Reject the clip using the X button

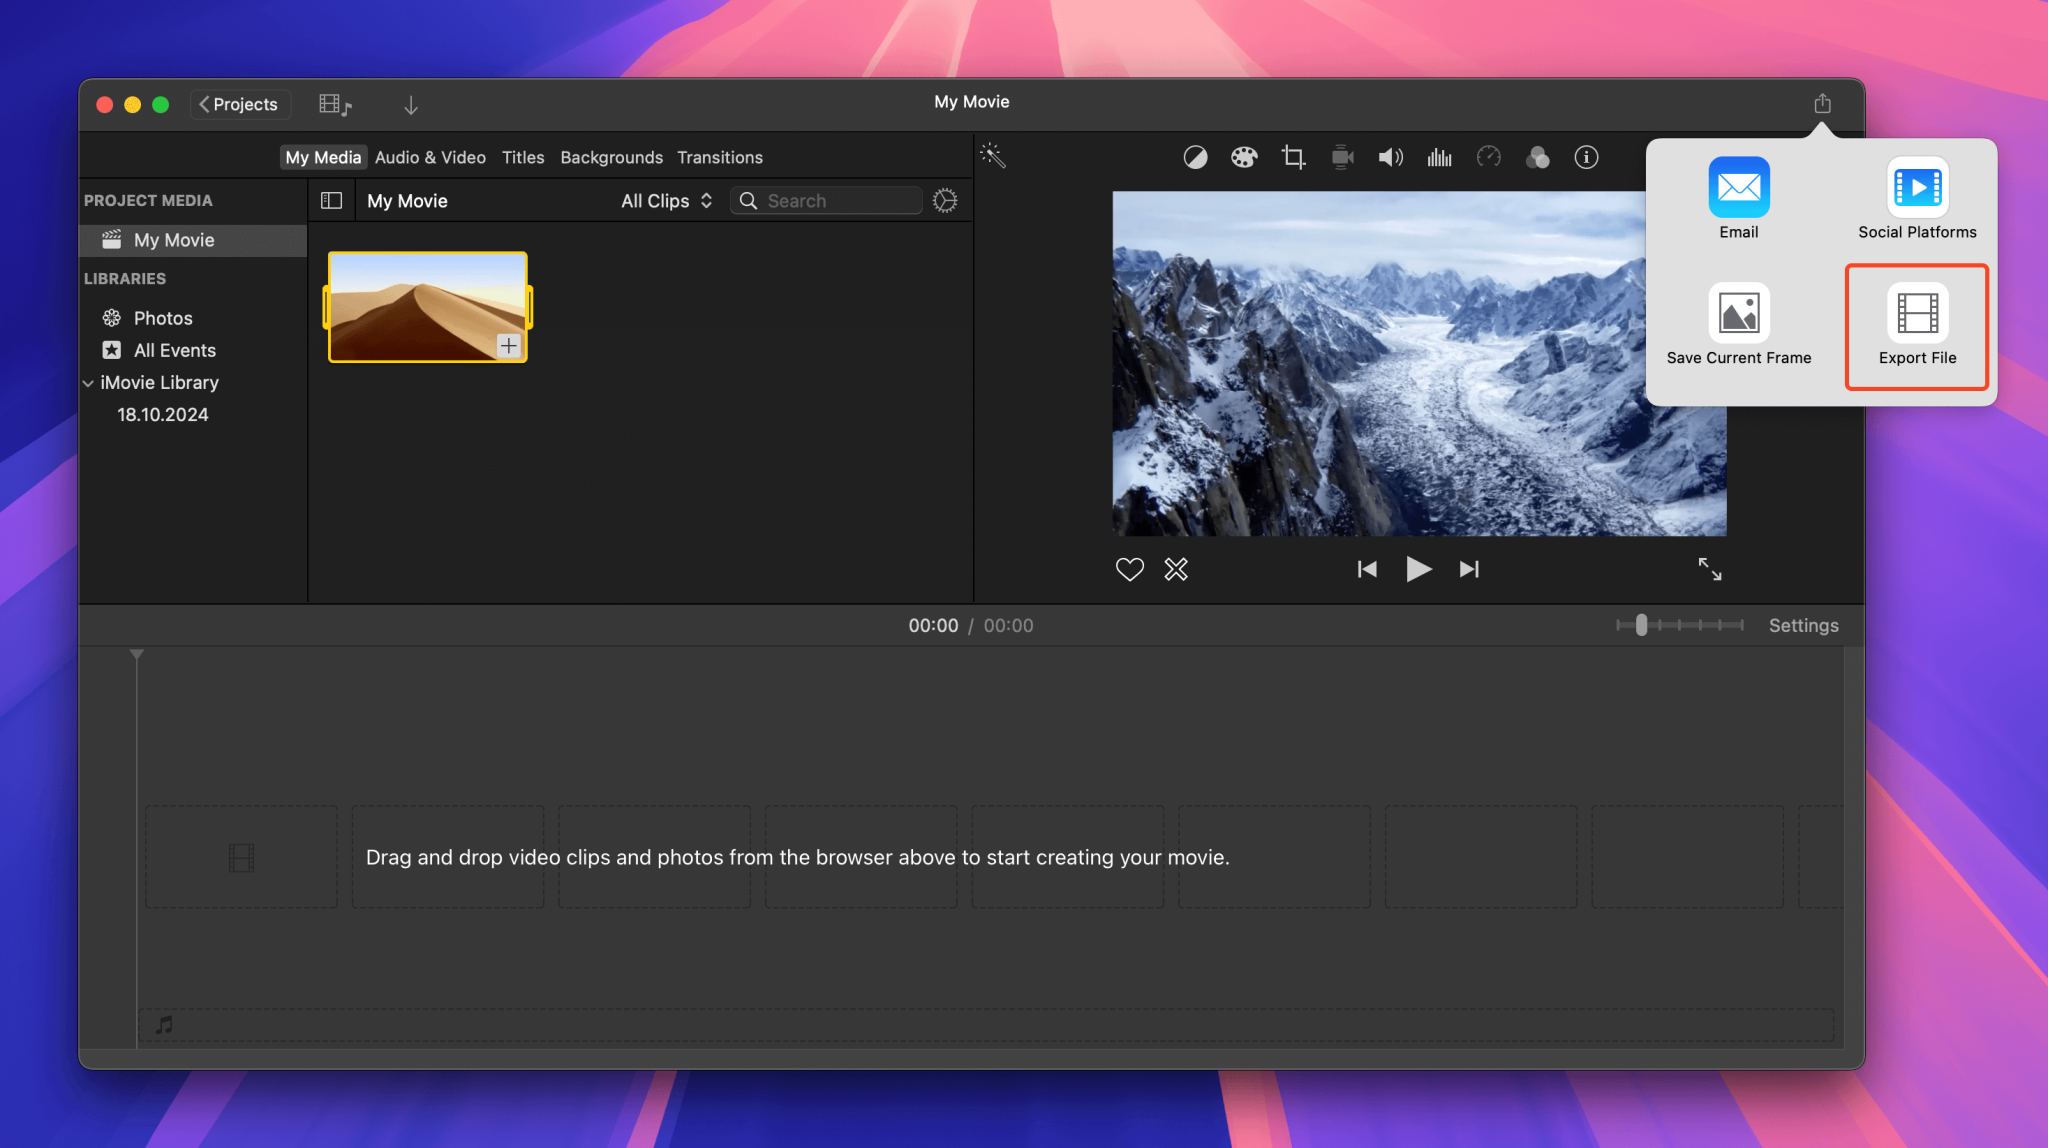point(1176,569)
